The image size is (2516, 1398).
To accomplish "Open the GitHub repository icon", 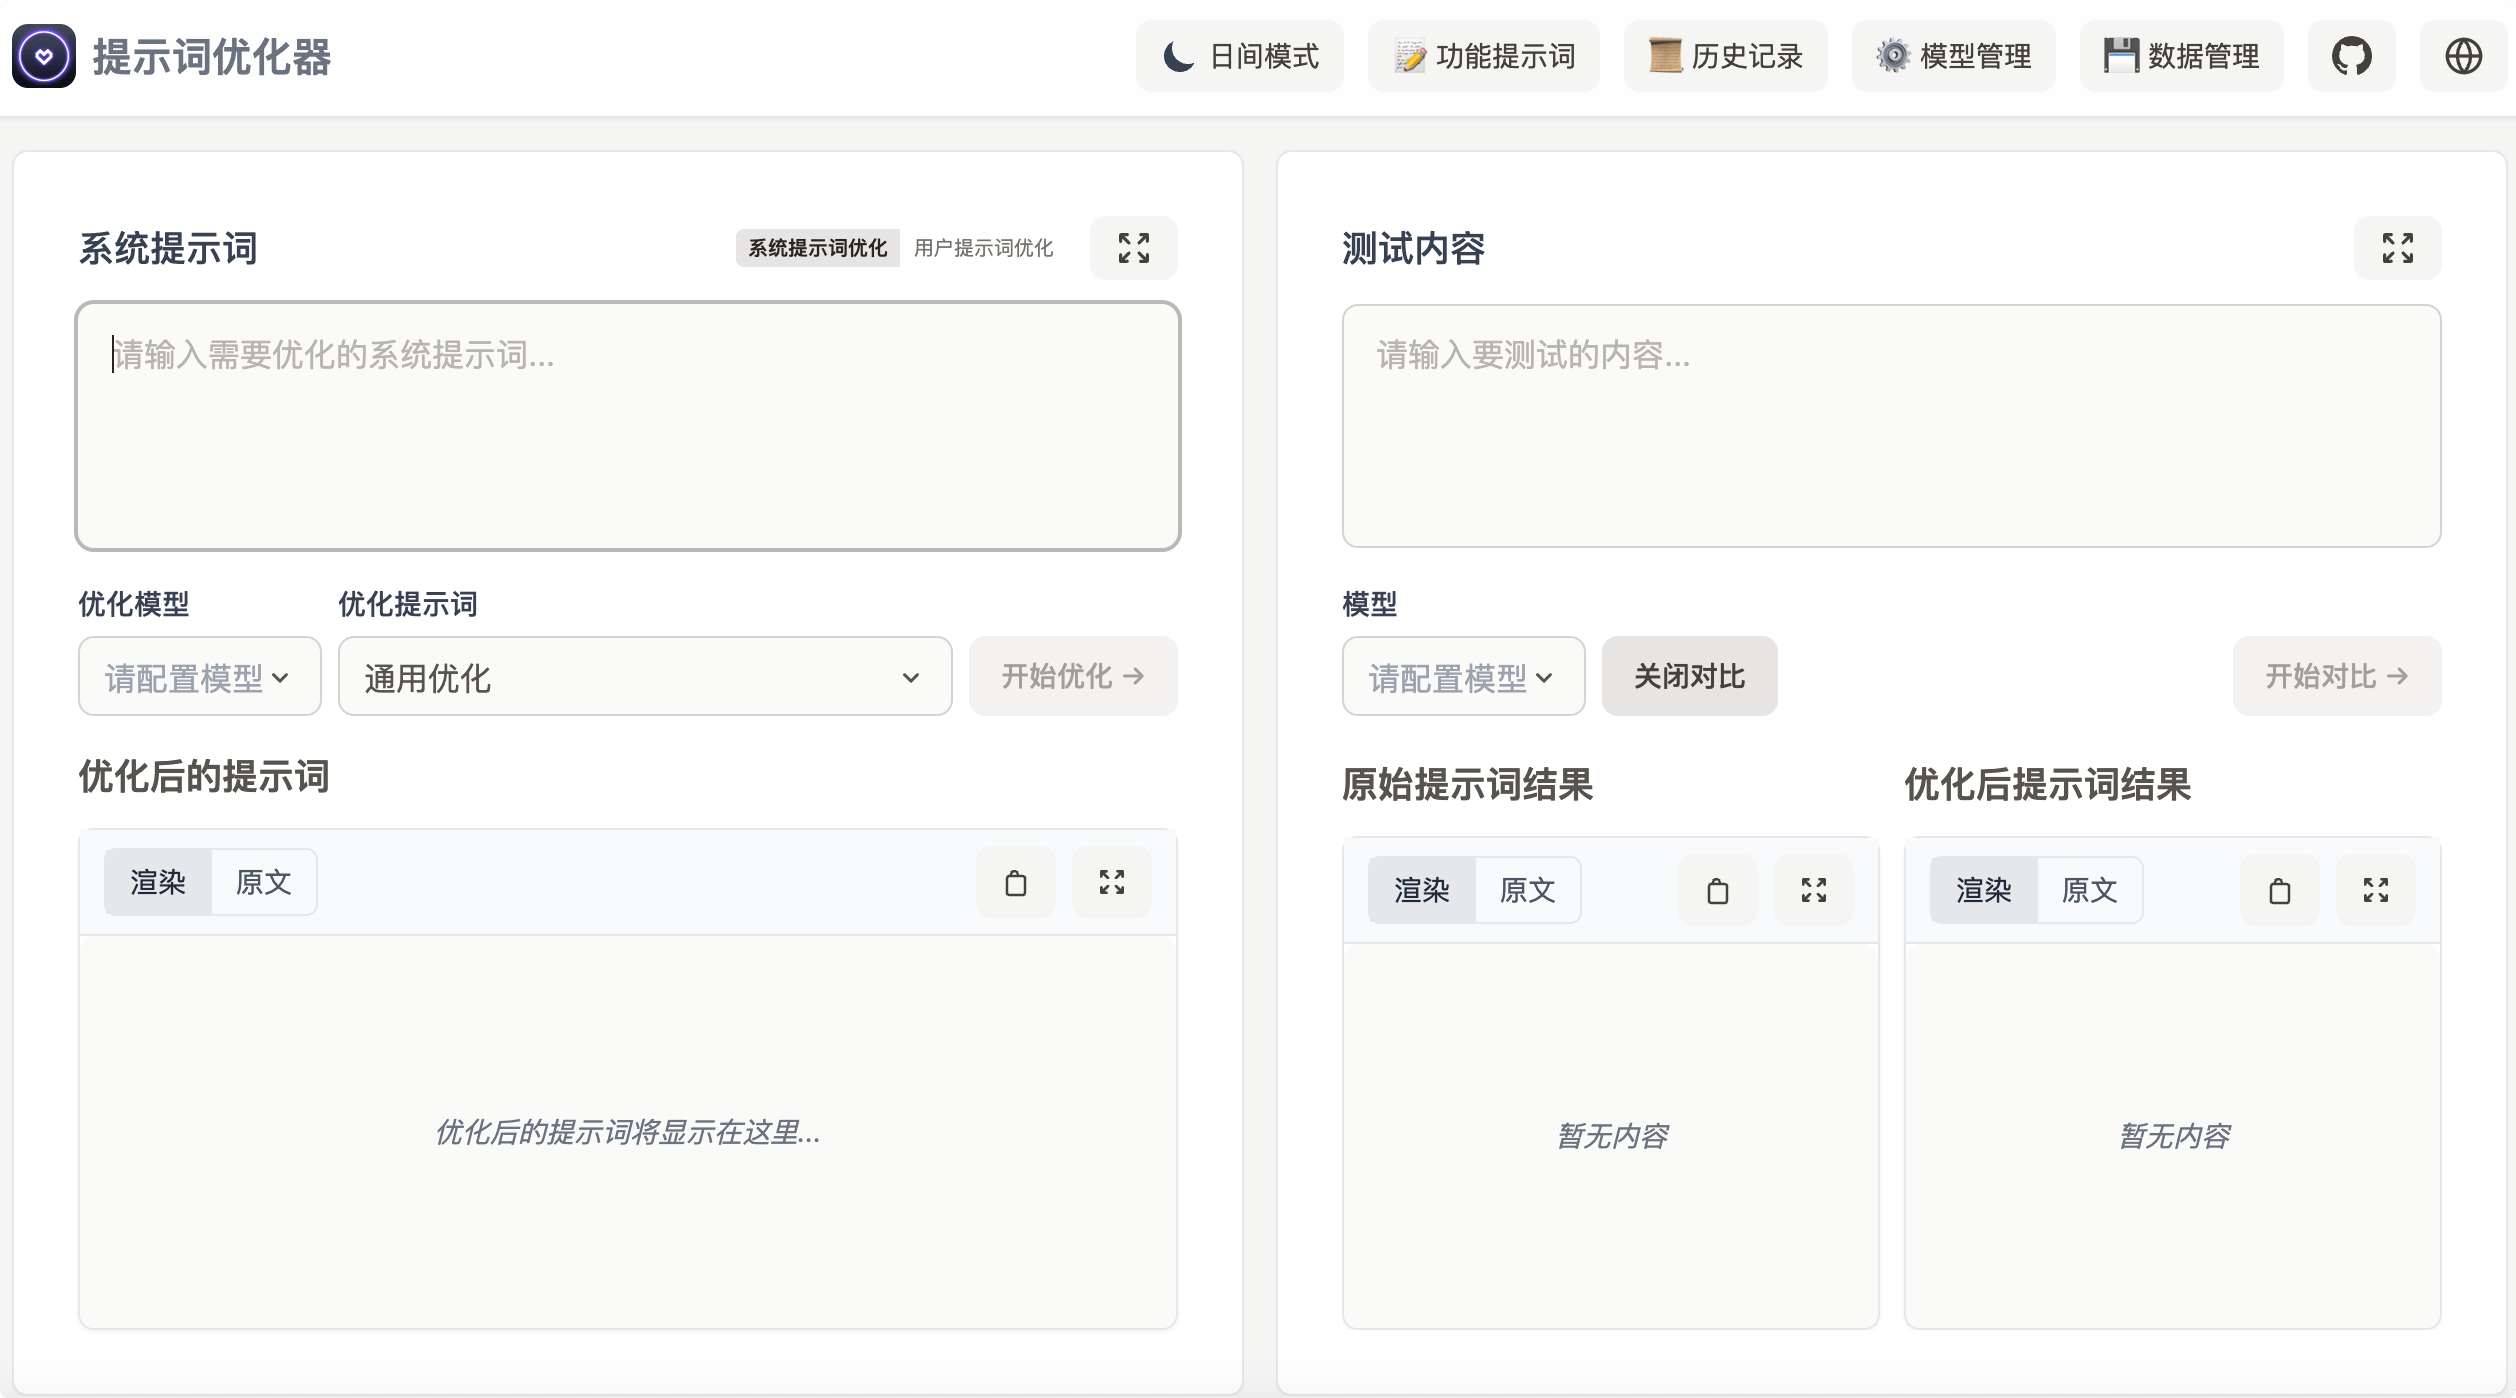I will tap(2351, 56).
